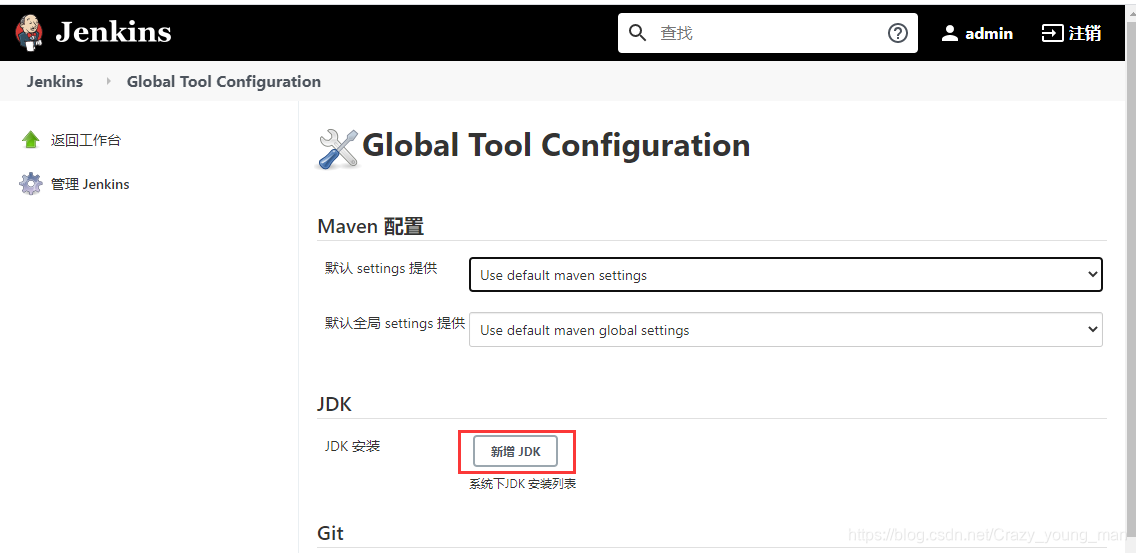This screenshot has width=1136, height=553.
Task: Open search help question mark icon
Action: point(898,33)
